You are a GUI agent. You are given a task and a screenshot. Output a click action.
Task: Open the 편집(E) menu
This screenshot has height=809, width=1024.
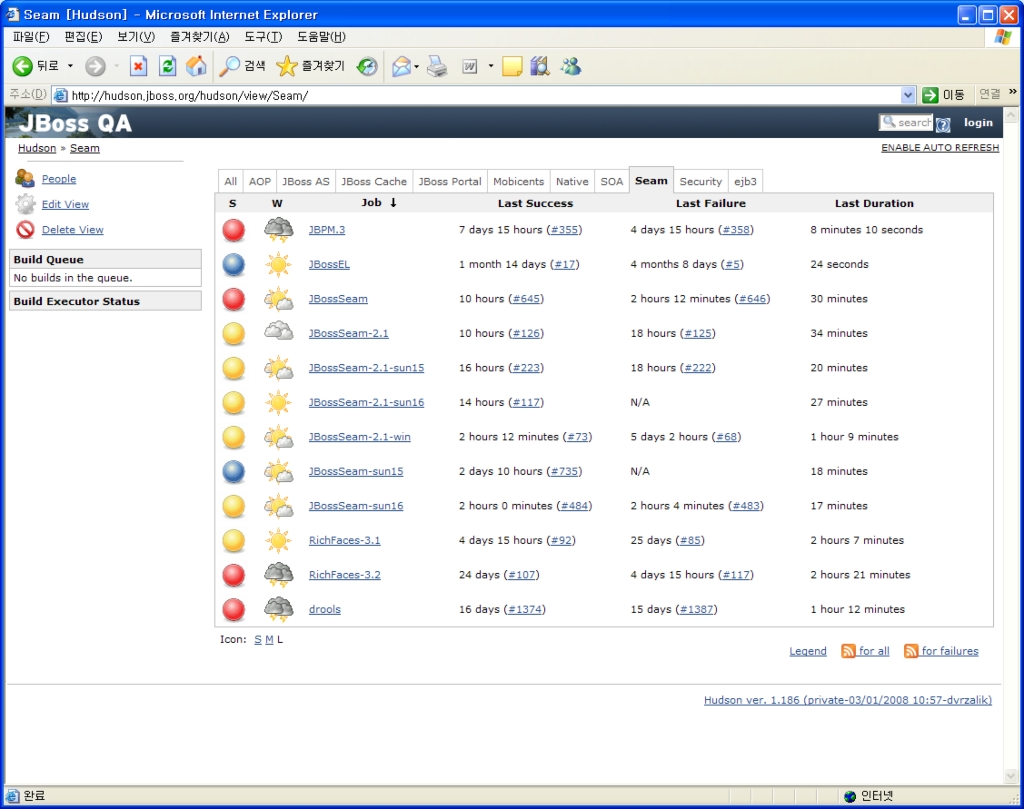click(83, 37)
